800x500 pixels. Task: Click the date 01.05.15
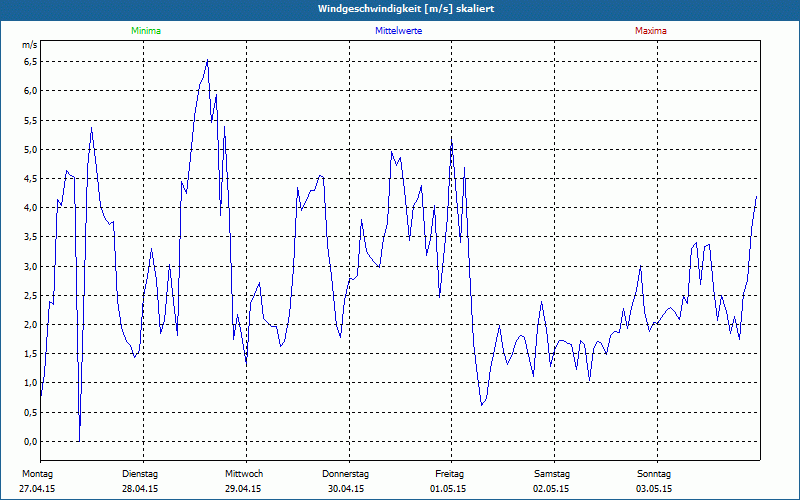pyautogui.click(x=448, y=489)
